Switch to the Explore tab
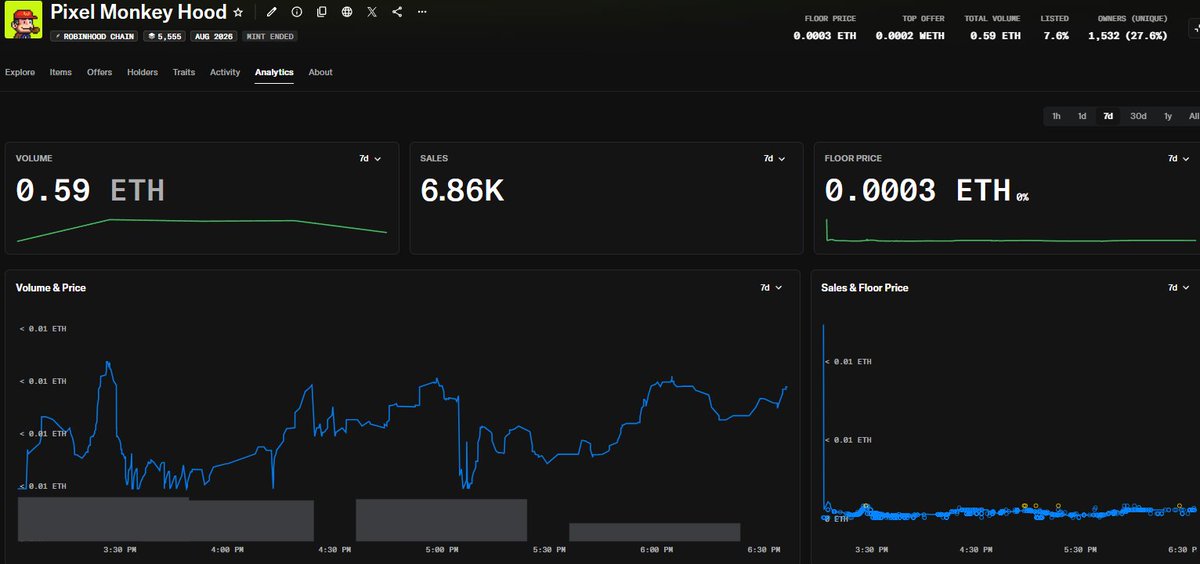The image size is (1200, 564). coord(20,72)
